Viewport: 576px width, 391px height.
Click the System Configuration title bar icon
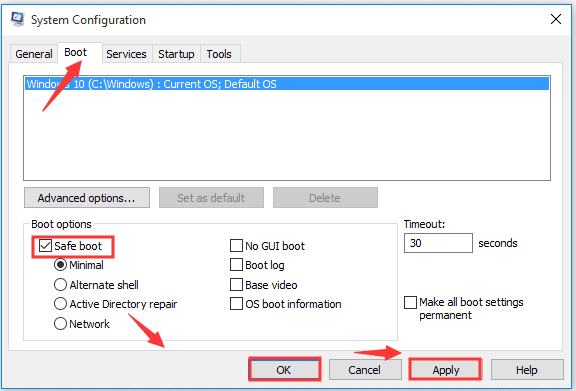pos(17,19)
